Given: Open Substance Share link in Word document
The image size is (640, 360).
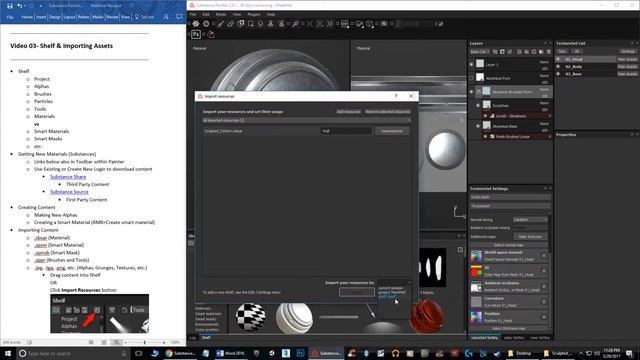Looking at the screenshot, I should pos(68,177).
